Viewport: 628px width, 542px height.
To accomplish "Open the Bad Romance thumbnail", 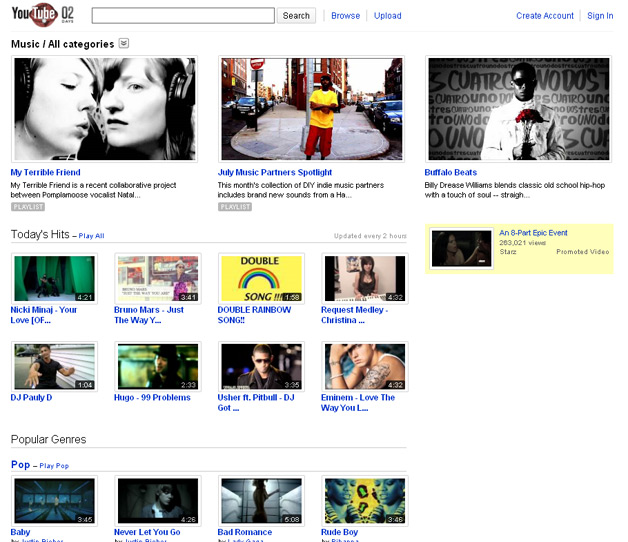I will pos(262,501).
